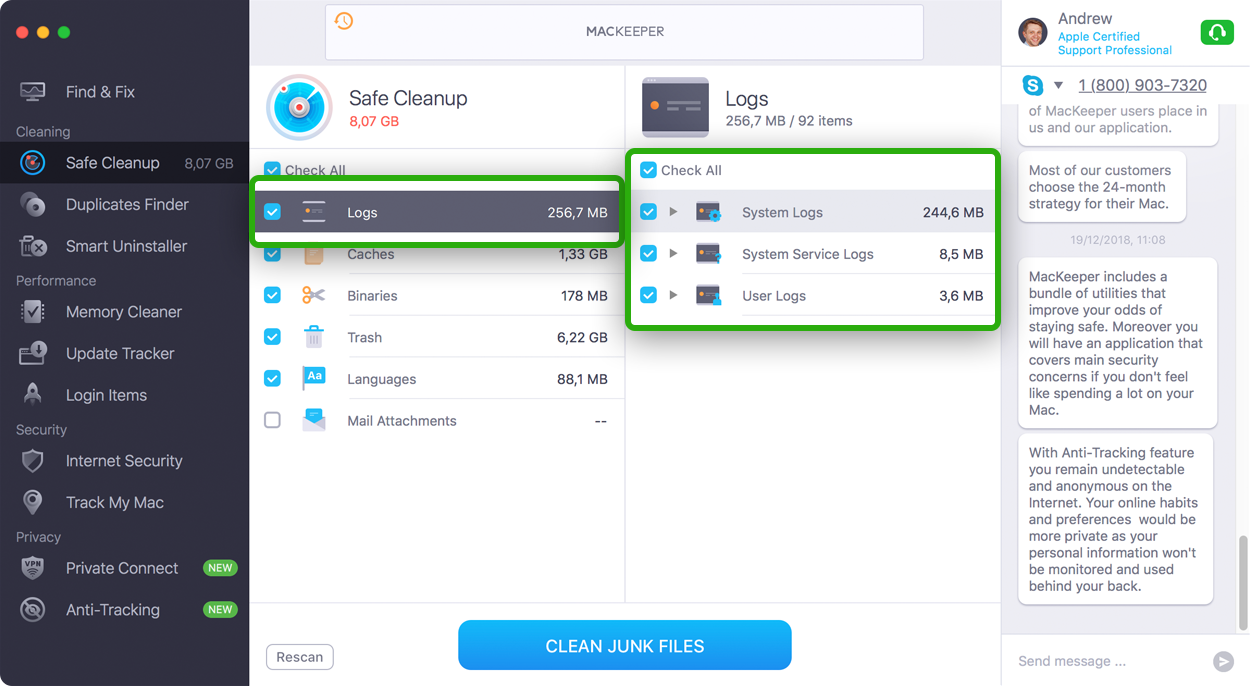
Task: Click the Login Items rocket icon
Action: pyautogui.click(x=33, y=395)
